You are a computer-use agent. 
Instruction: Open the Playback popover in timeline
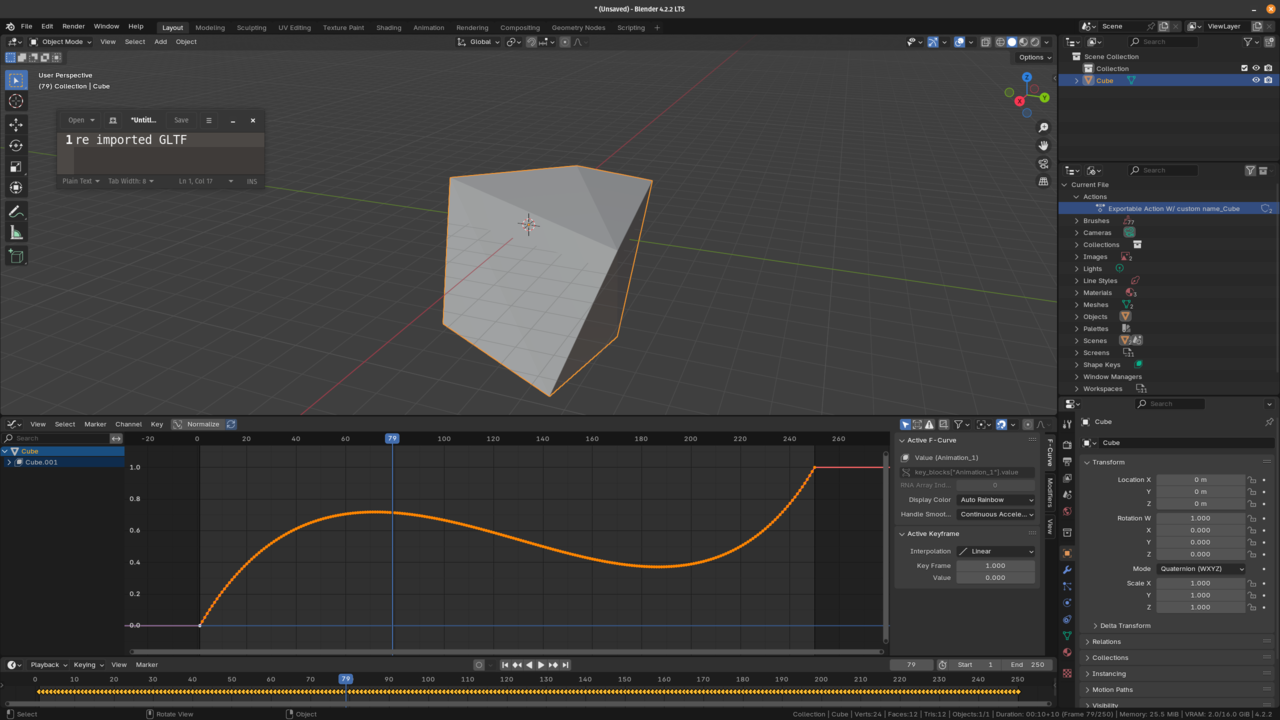tap(48, 665)
